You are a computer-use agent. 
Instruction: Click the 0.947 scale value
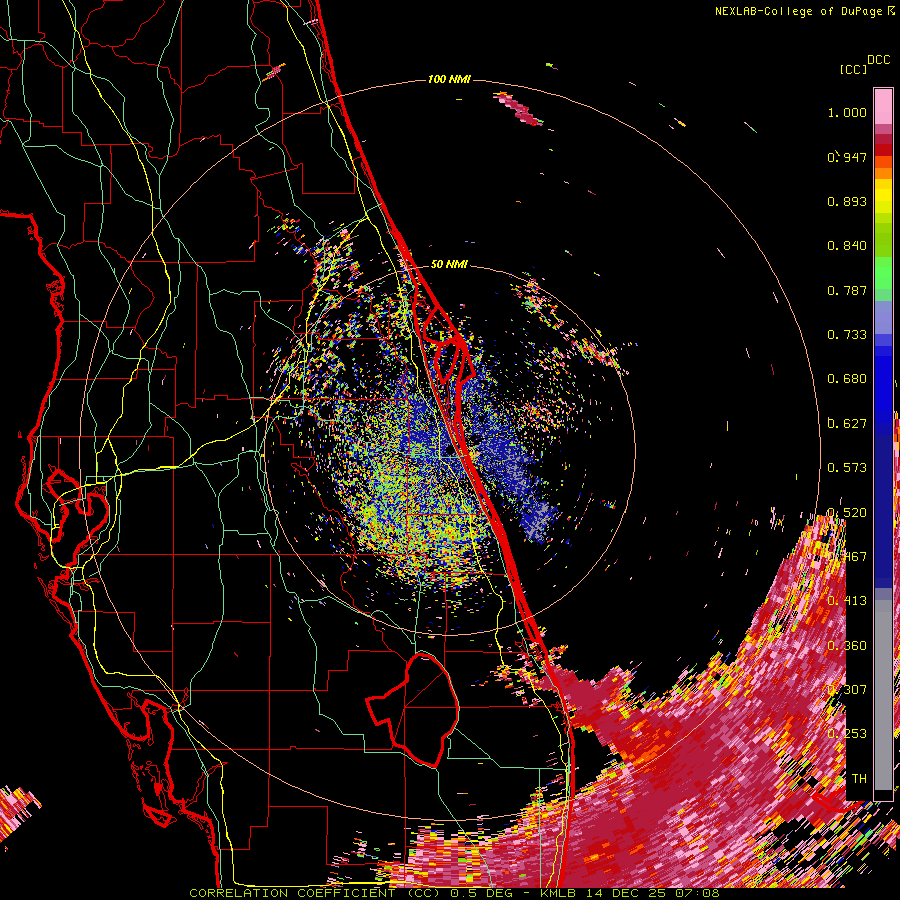tap(847, 157)
